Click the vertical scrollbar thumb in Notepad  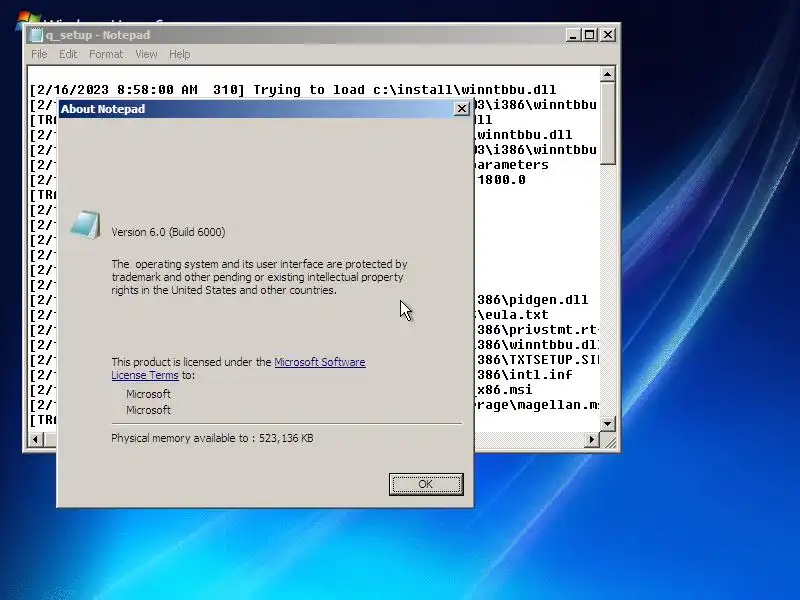[607, 123]
